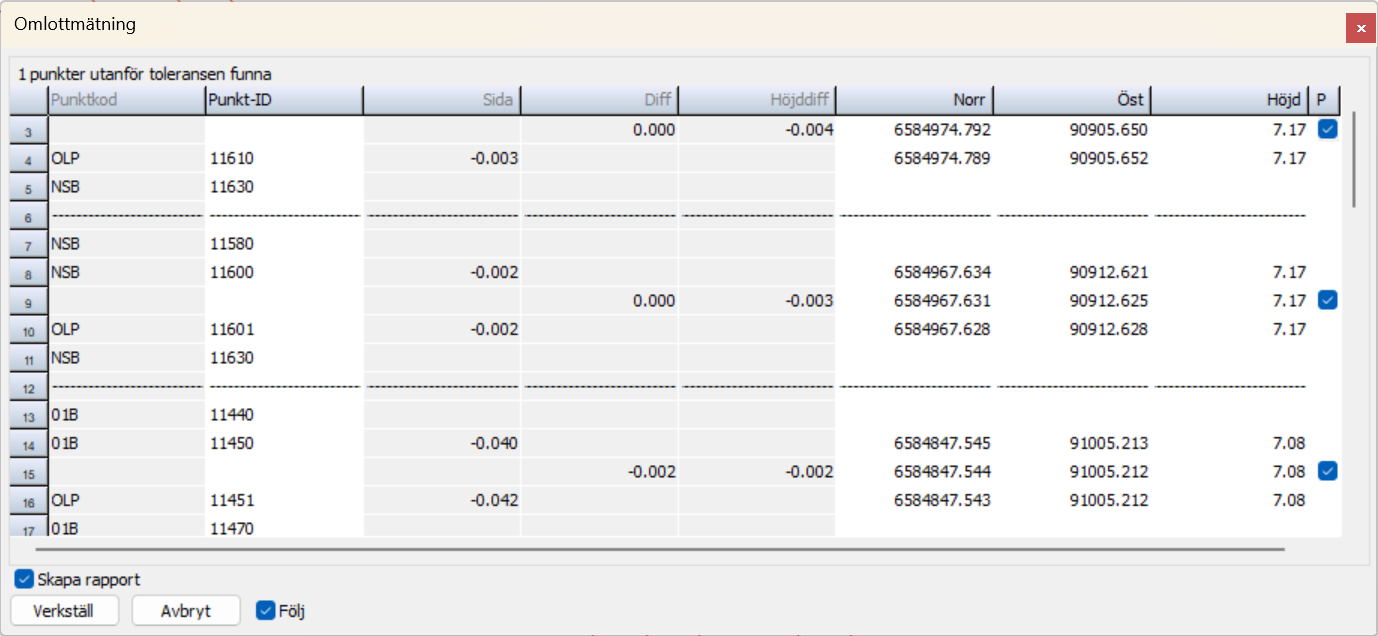Image resolution: width=1378 pixels, height=636 pixels.
Task: Select the Sida cell showing -0.040
Action: coord(441,444)
